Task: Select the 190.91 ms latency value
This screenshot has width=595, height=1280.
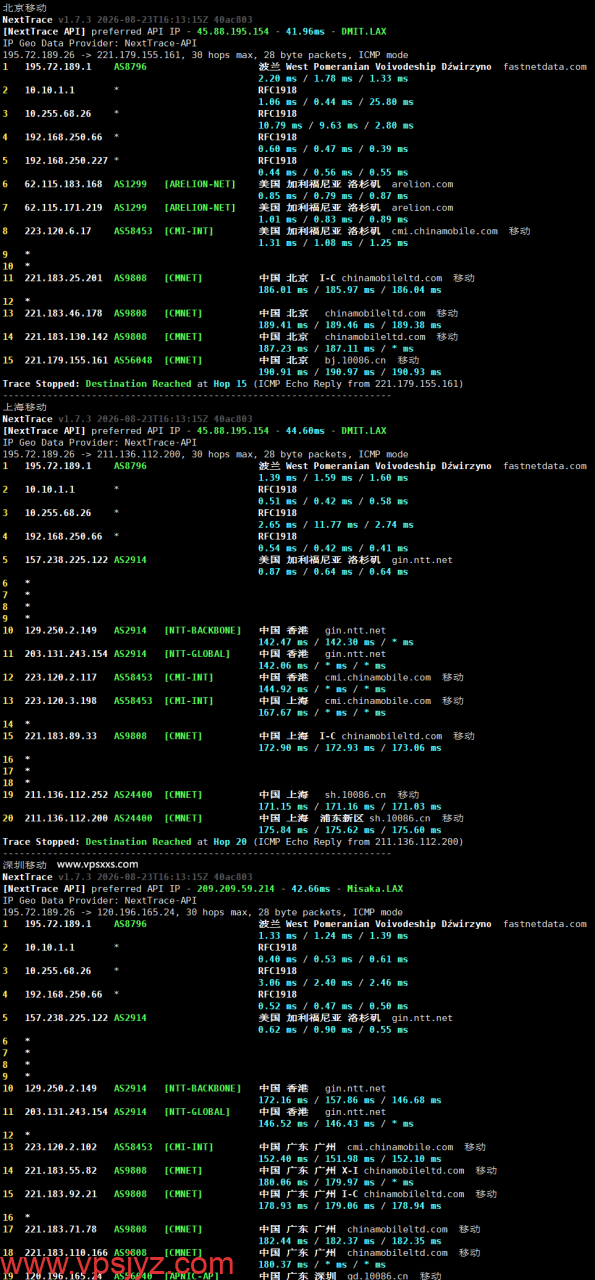Action: pos(281,372)
